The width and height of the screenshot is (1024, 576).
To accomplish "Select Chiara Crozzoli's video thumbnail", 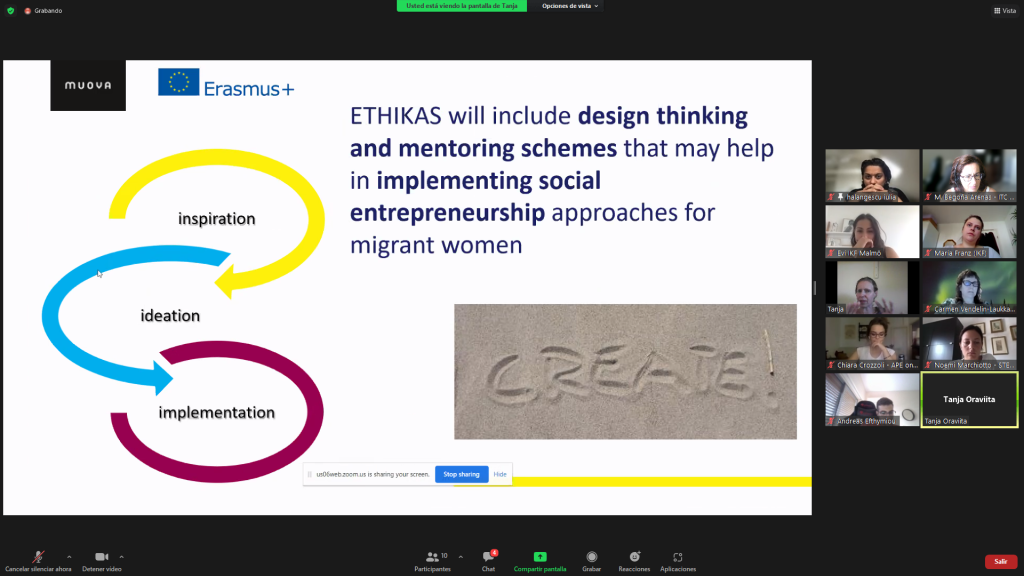I will coord(872,344).
